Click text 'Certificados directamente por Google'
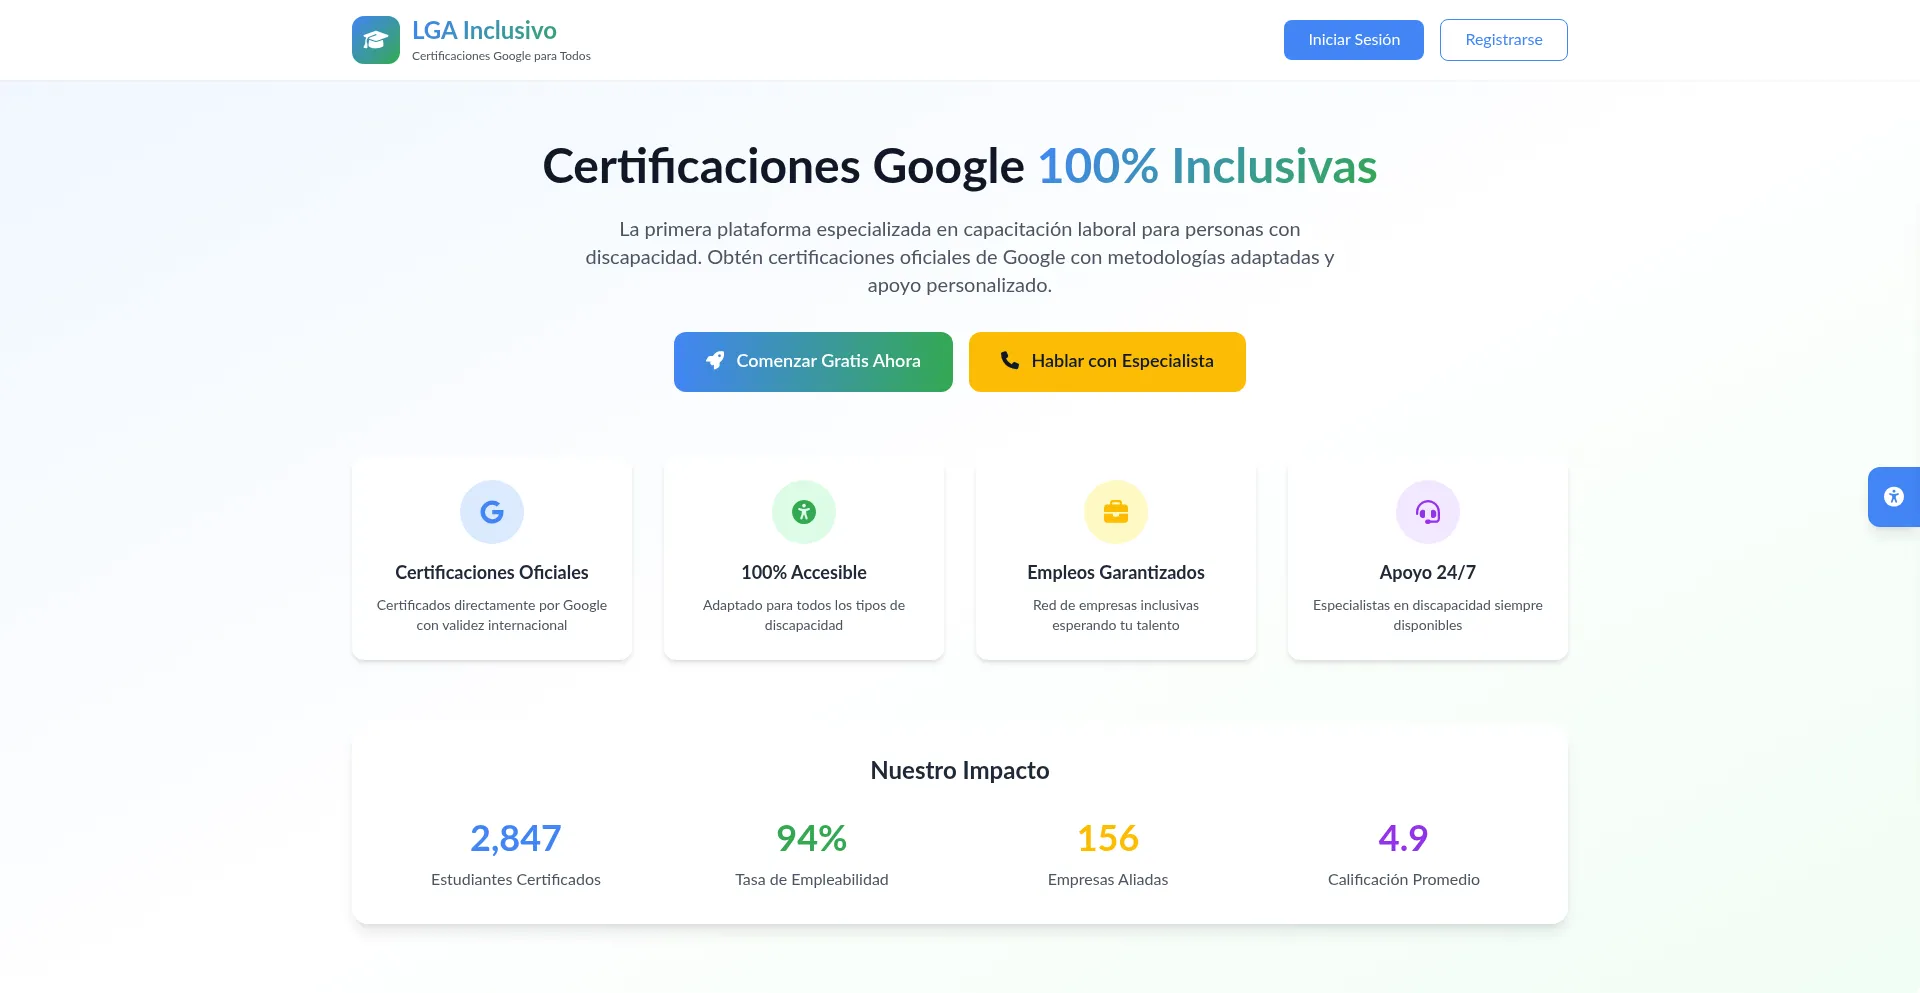Image resolution: width=1920 pixels, height=993 pixels. click(492, 605)
